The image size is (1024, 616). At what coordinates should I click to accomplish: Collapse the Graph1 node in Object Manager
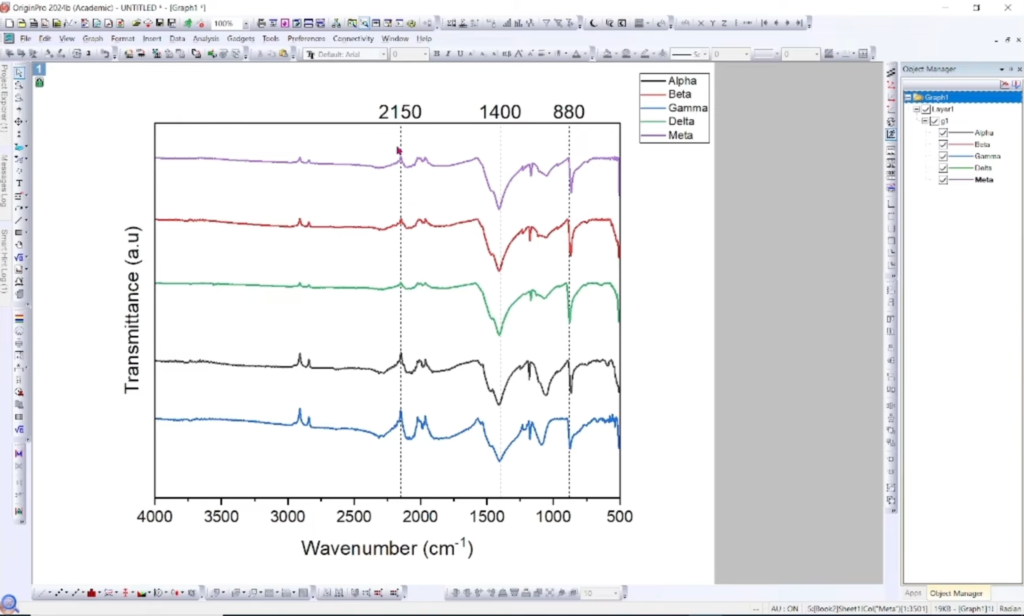[908, 97]
